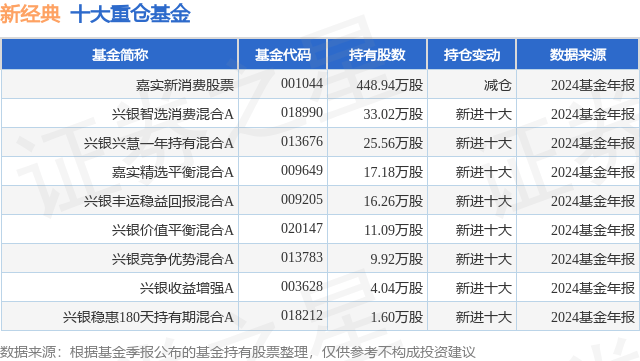The height and width of the screenshot is (361, 640).
Task: Select the fund name 兴银稳惠180天持有期混合A
Action: 148,317
